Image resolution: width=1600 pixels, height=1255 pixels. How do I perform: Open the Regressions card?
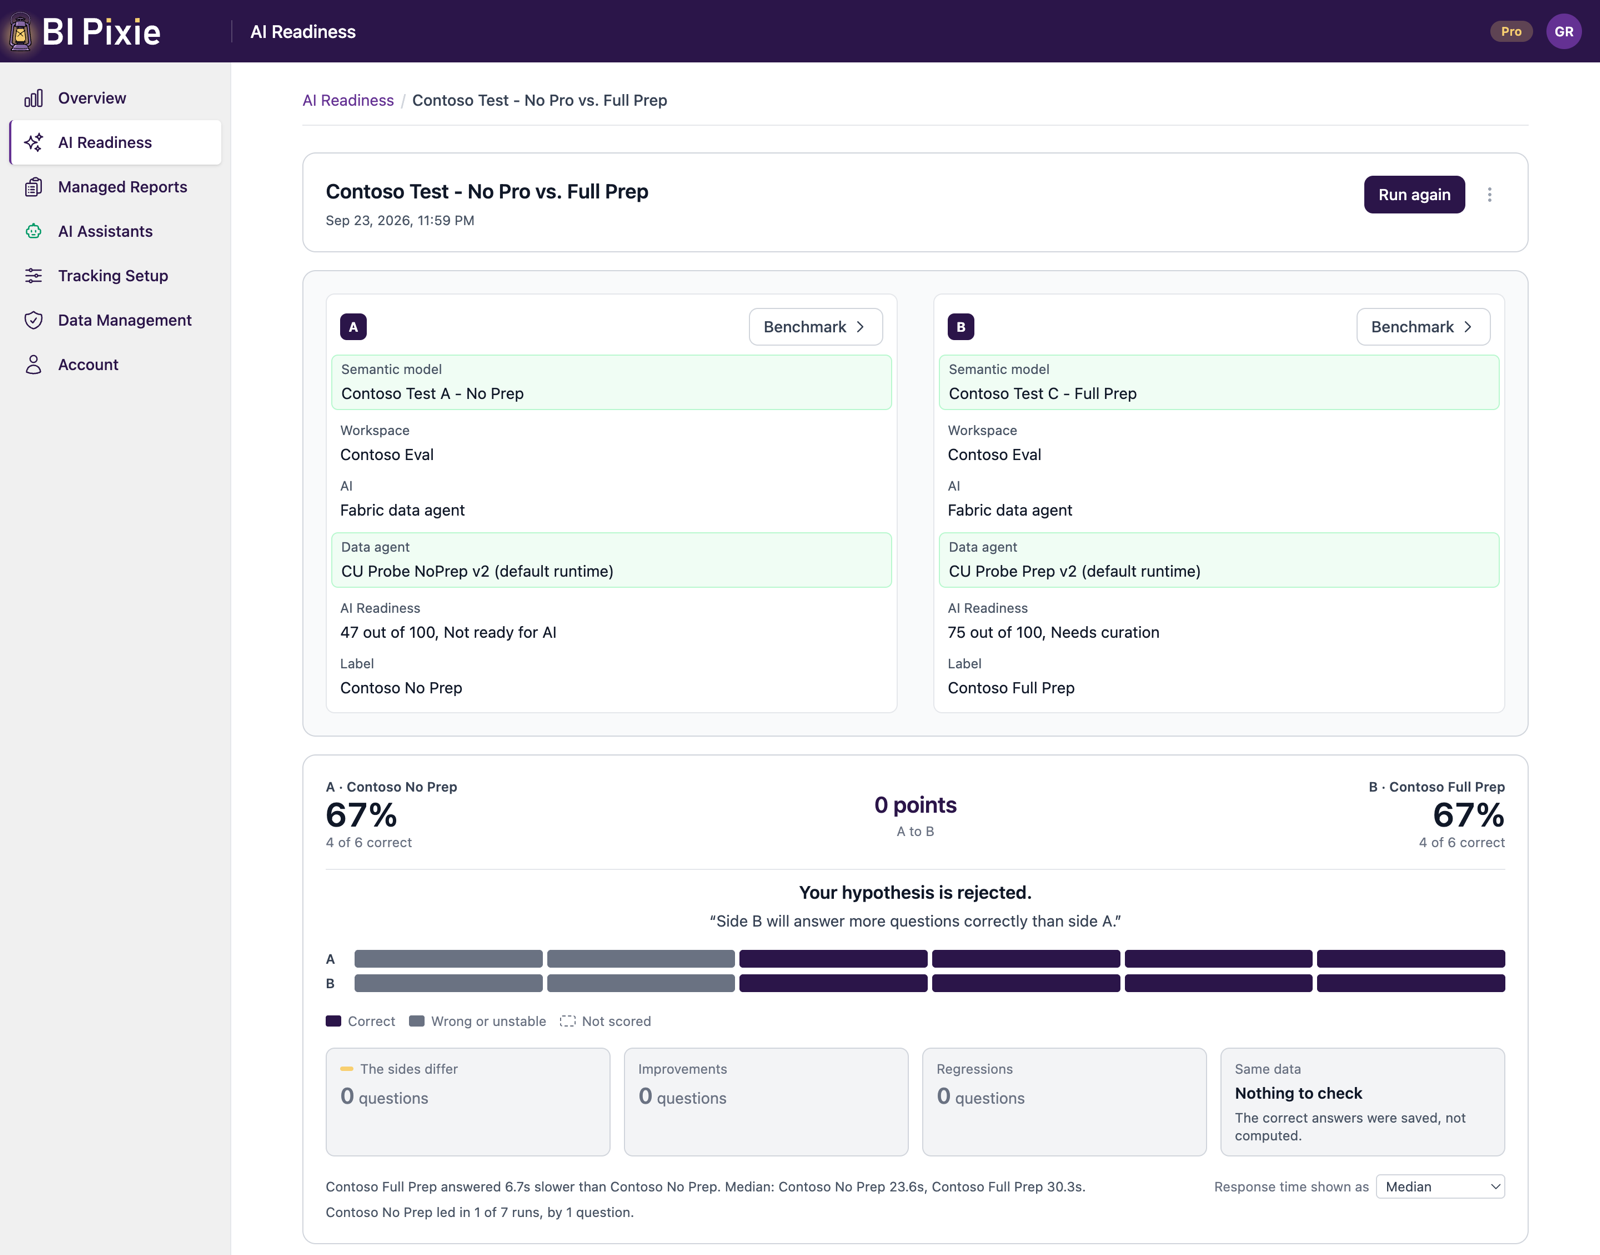point(1064,1102)
